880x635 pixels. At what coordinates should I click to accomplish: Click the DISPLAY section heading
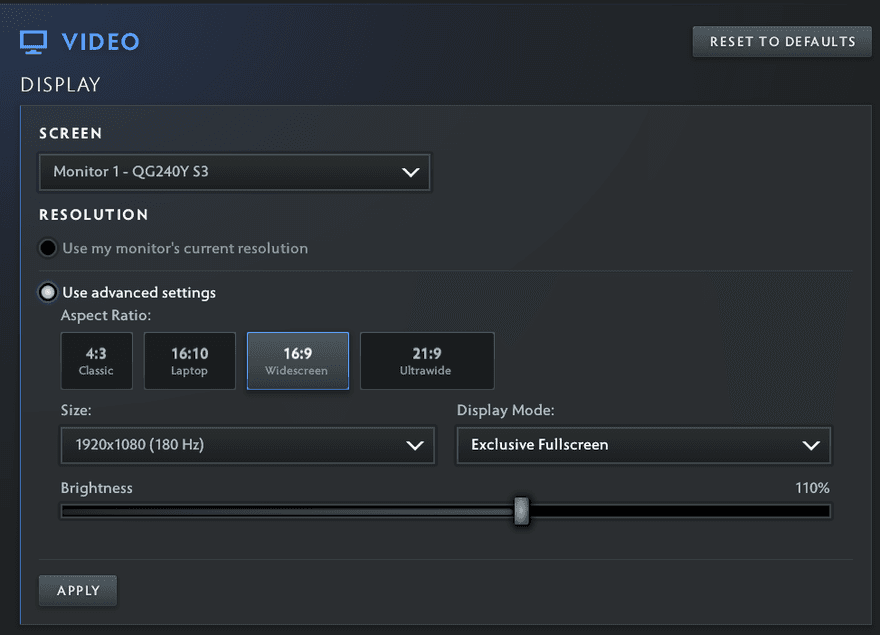click(61, 85)
